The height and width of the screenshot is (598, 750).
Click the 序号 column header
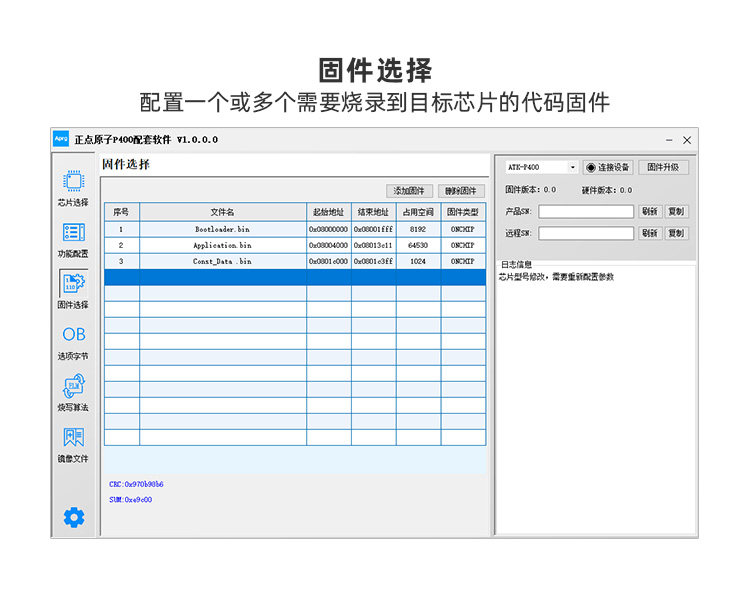pyautogui.click(x=121, y=212)
